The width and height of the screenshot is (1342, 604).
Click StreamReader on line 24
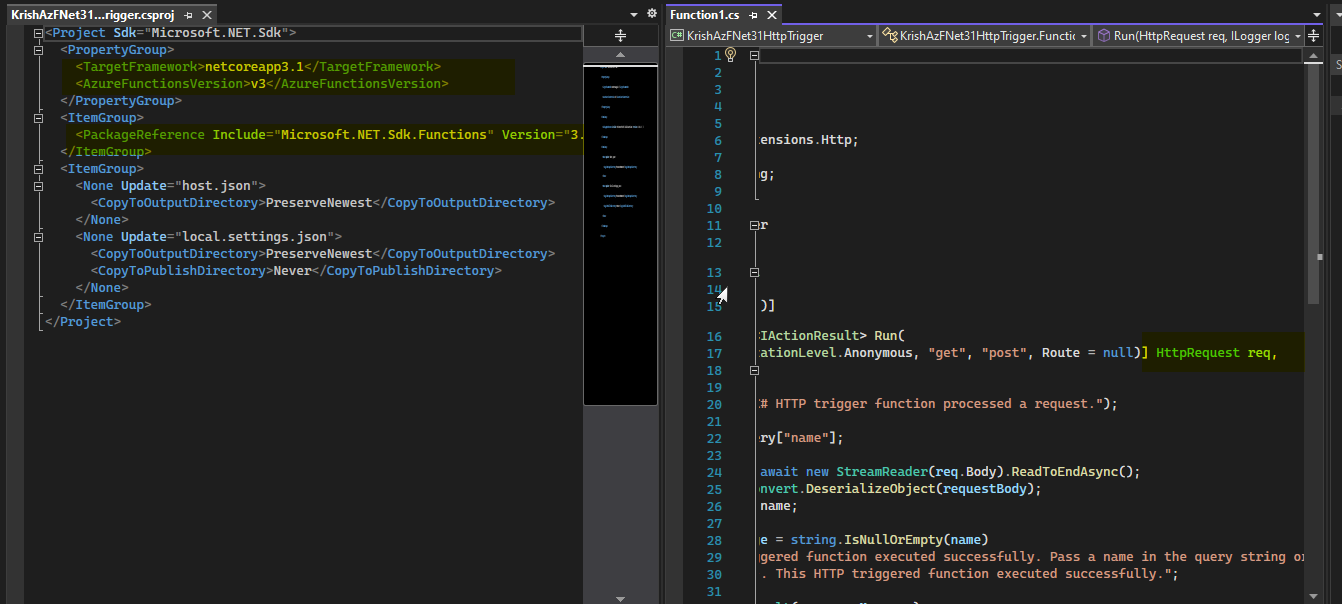pyautogui.click(x=882, y=472)
